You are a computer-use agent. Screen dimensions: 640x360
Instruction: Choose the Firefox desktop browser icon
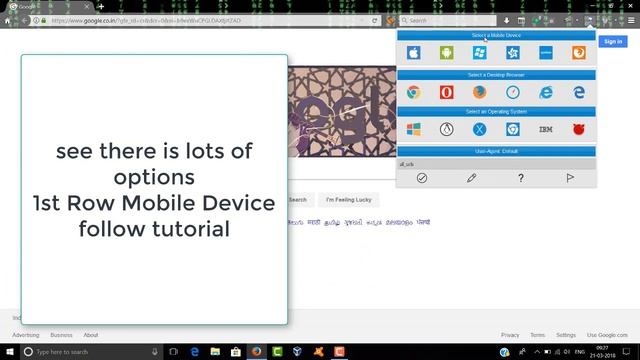tap(480, 92)
